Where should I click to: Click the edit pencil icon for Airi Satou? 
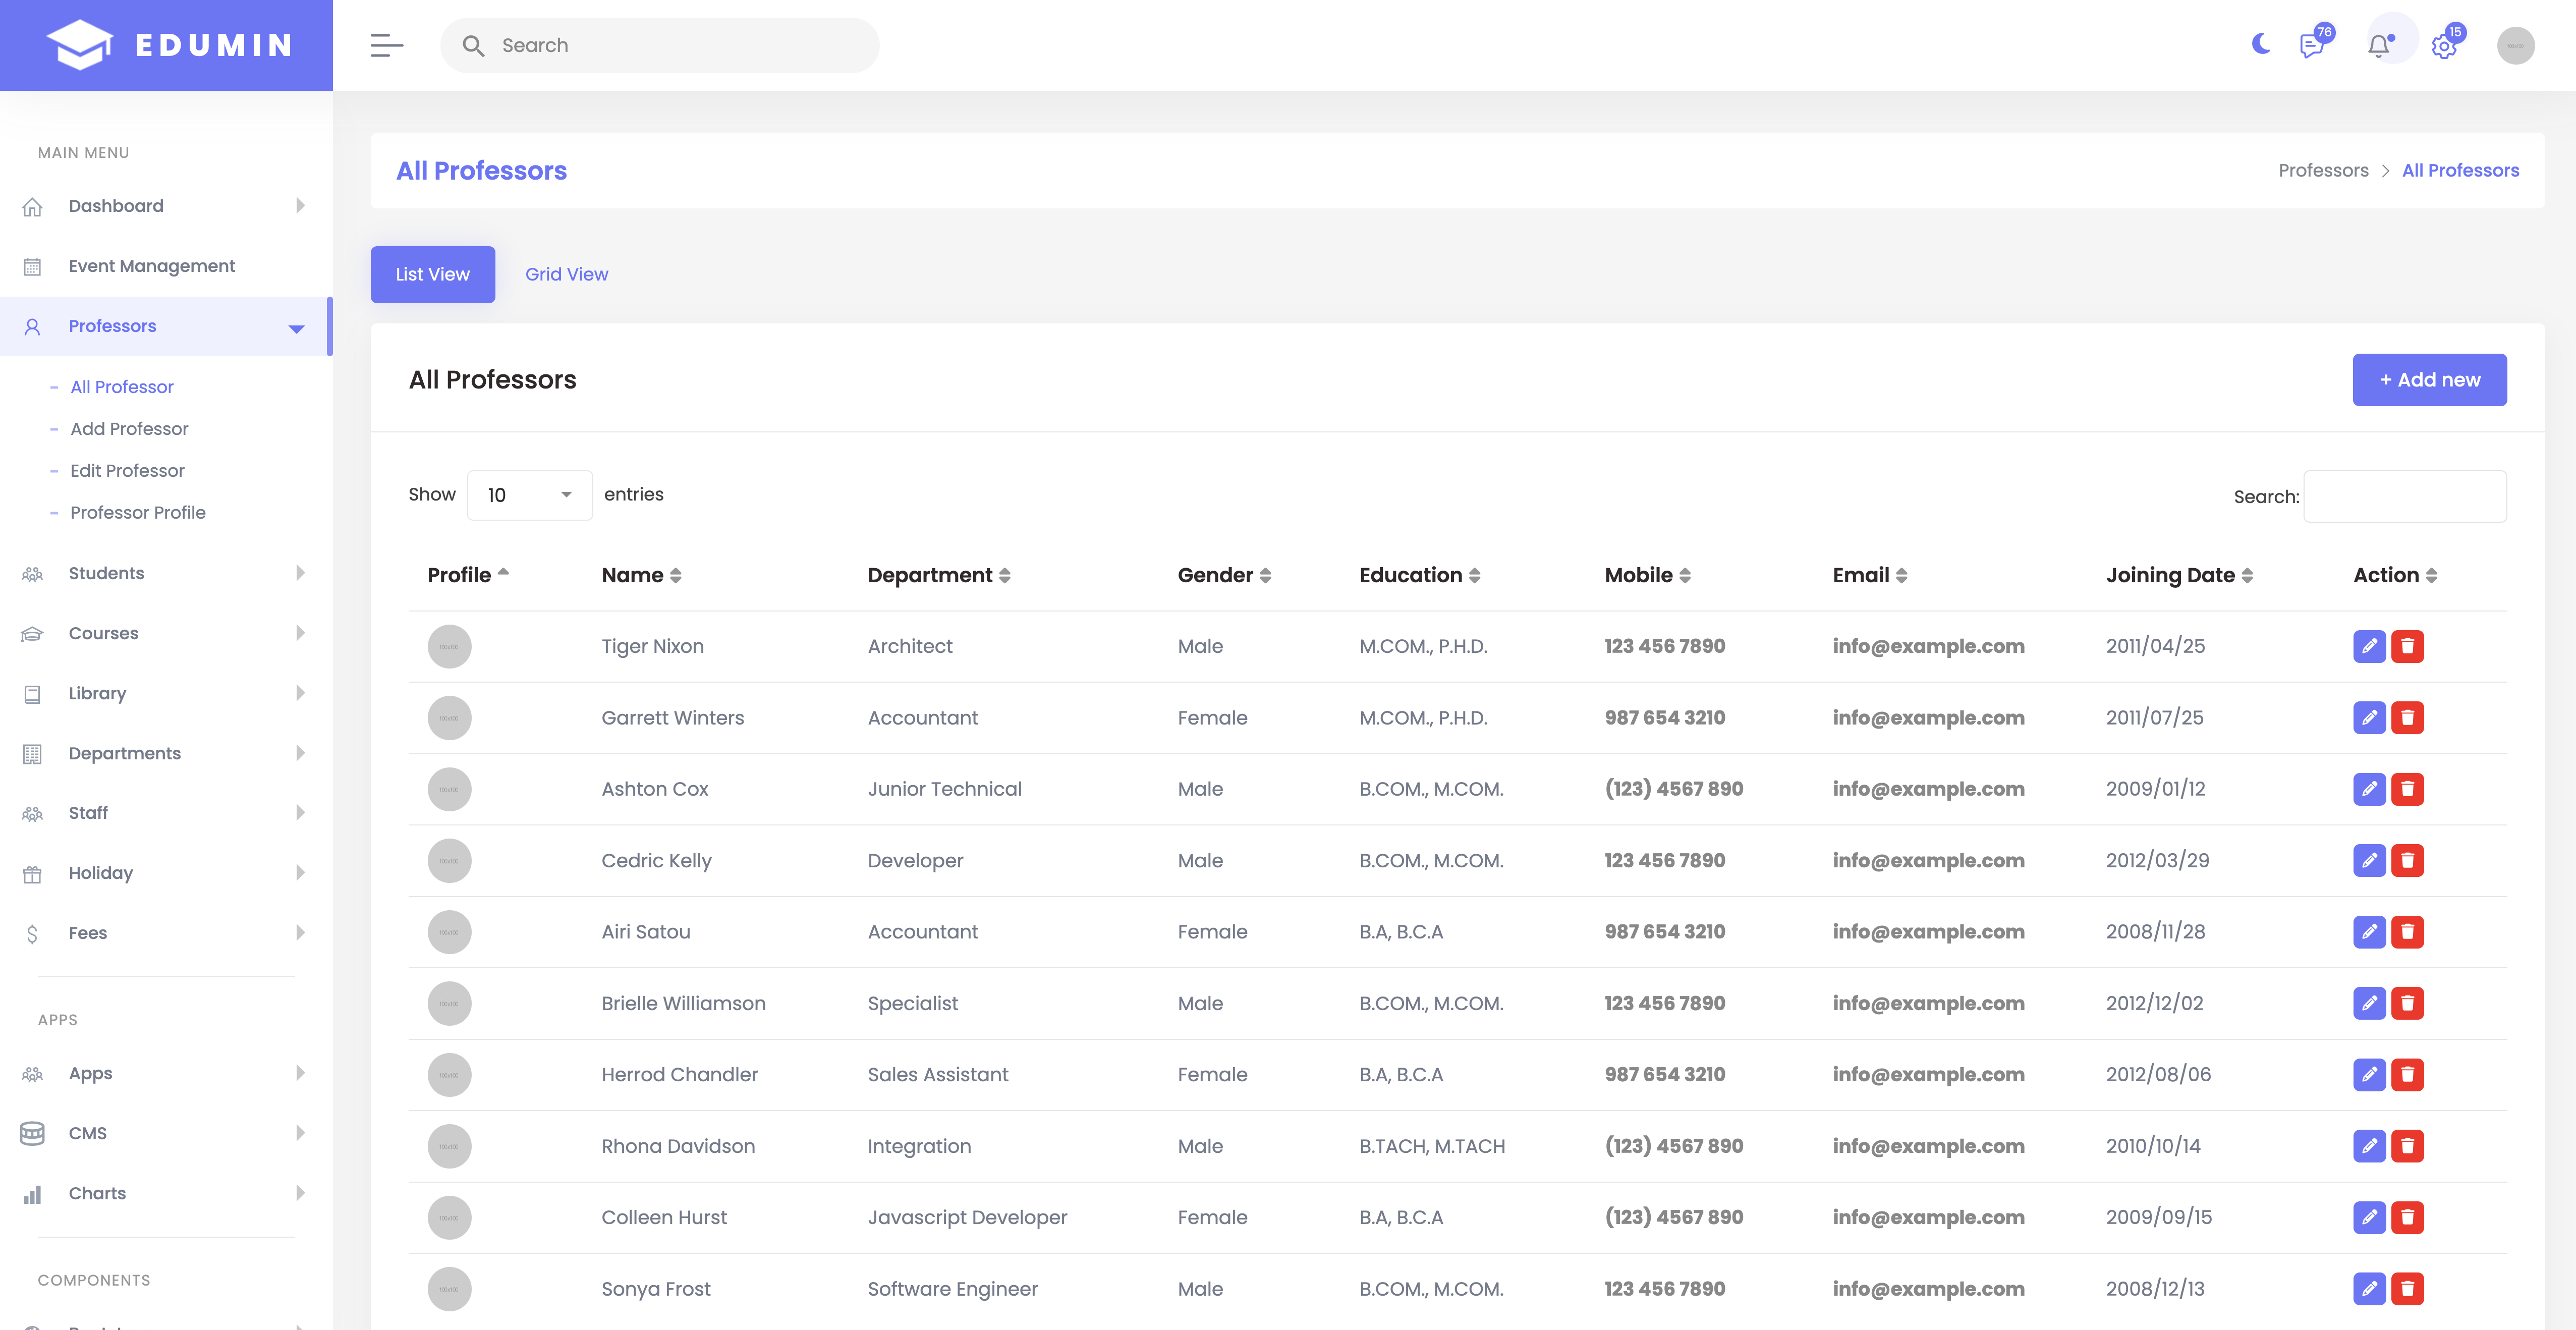(2369, 932)
